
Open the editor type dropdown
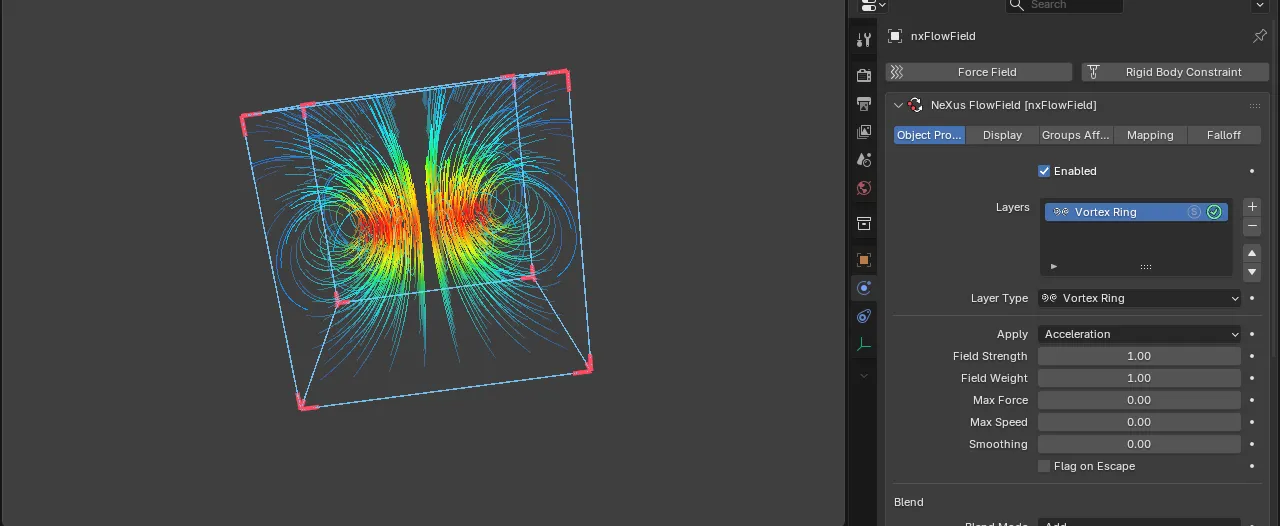click(873, 5)
